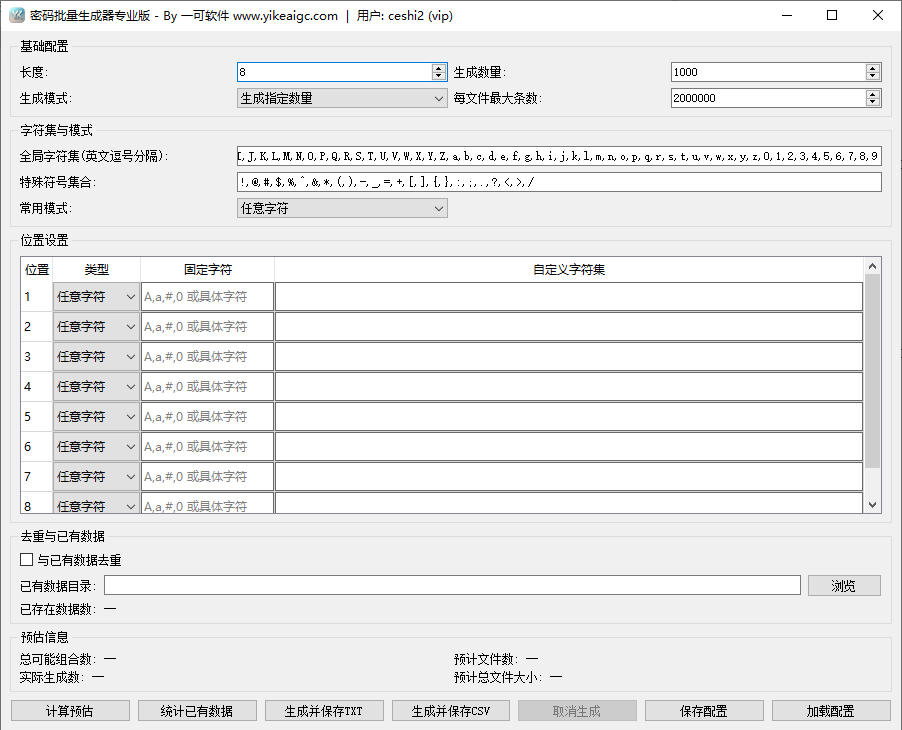The width and height of the screenshot is (902, 730).
Task: Click the 计算预估 button
Action: [x=70, y=710]
